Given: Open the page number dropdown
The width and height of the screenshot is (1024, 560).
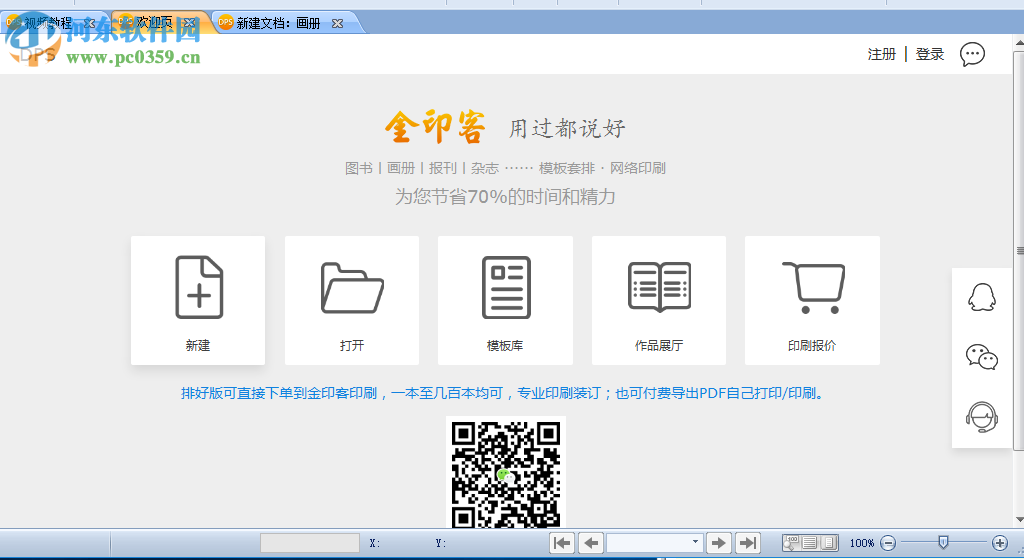Looking at the screenshot, I should coord(695,542).
